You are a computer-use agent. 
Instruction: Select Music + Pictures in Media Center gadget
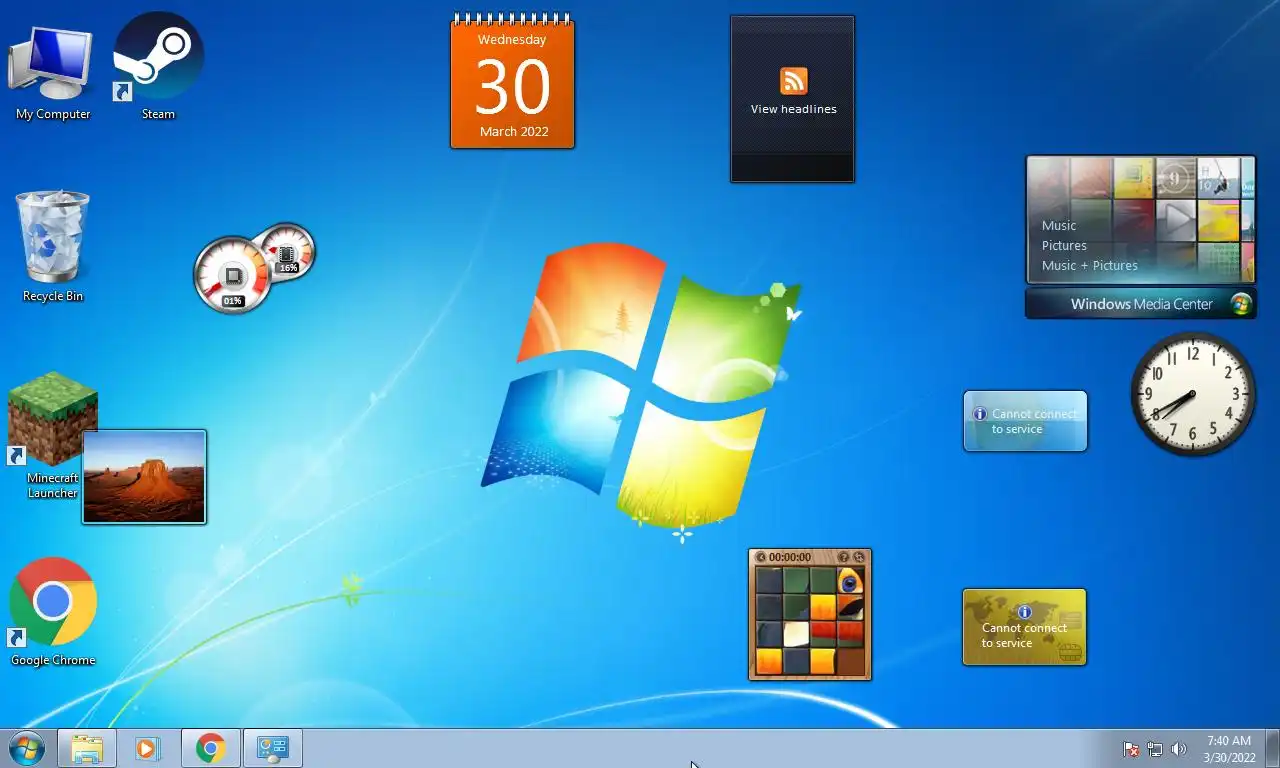pos(1090,265)
